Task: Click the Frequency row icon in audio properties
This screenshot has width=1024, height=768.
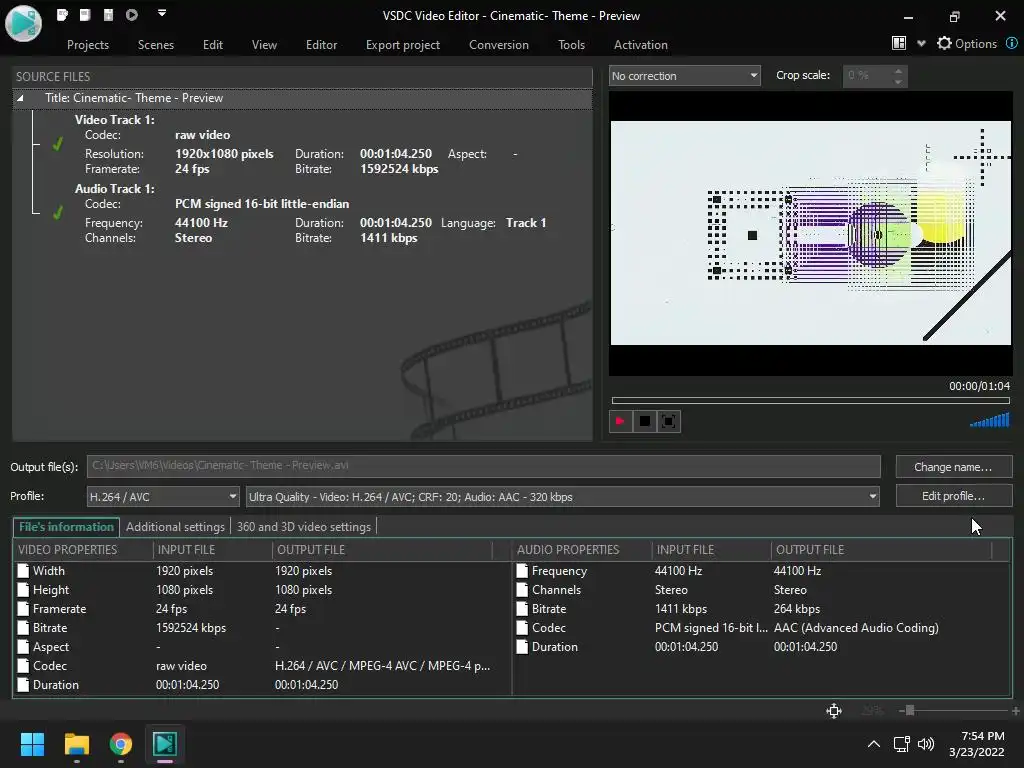Action: (x=522, y=570)
